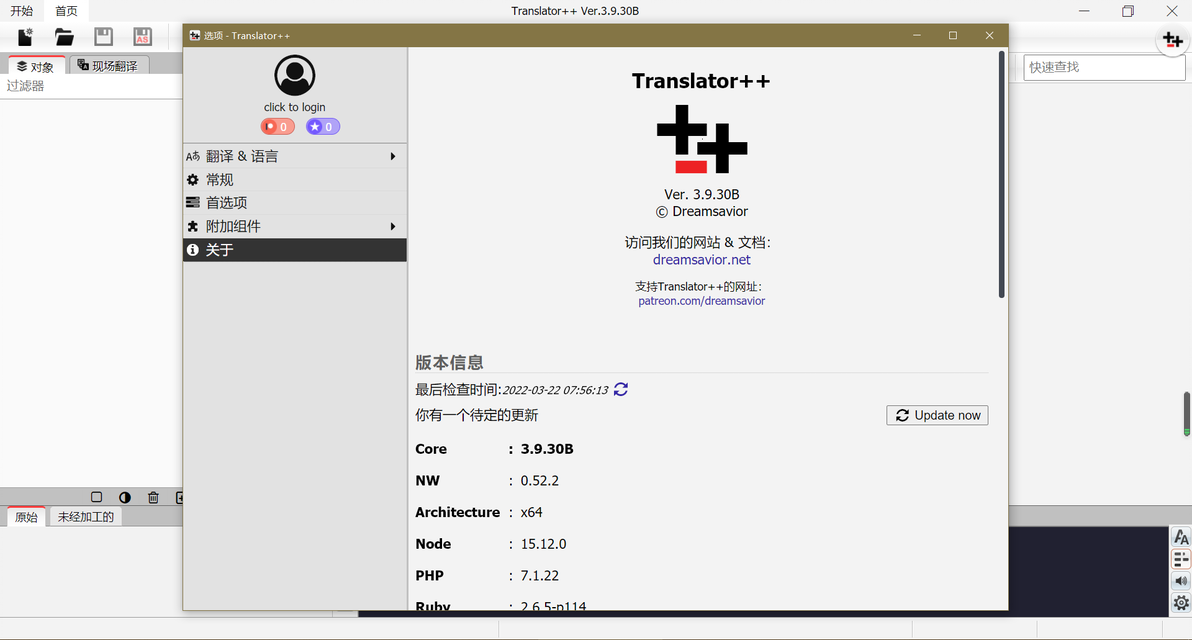This screenshot has width=1192, height=640.
Task: Click the Save As floppy icon
Action: (x=142, y=36)
